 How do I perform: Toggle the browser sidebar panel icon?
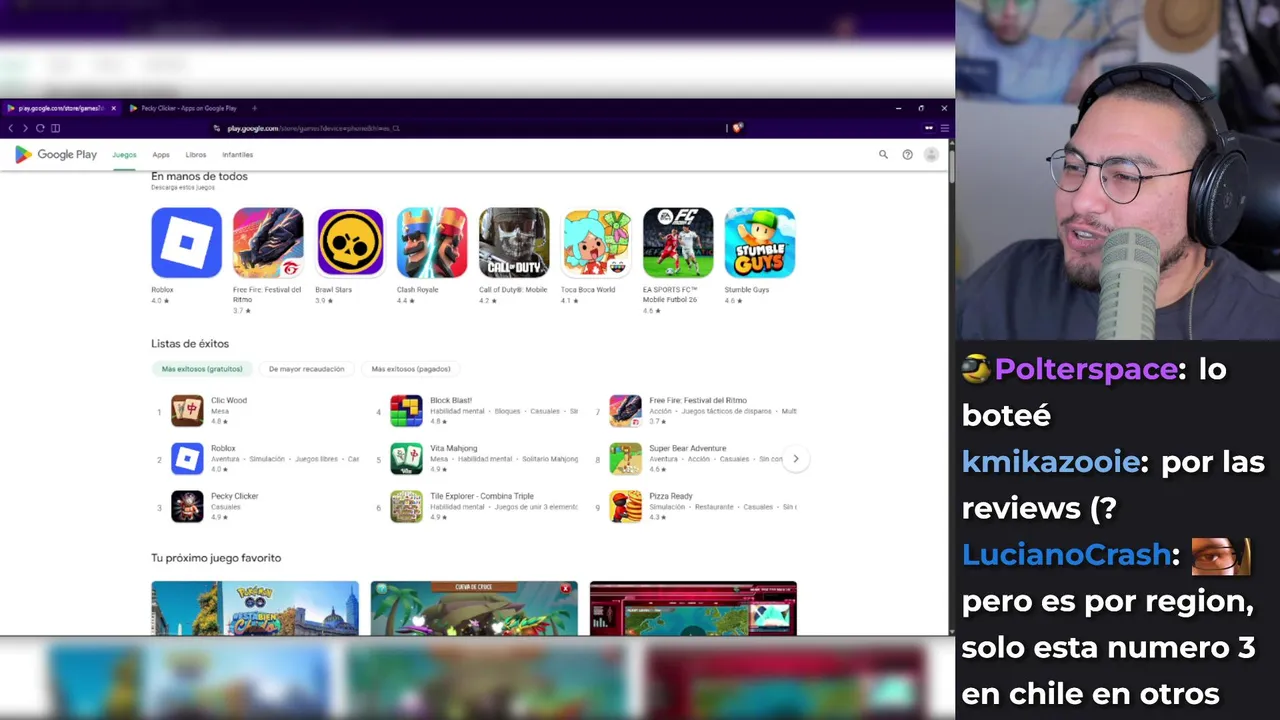click(55, 128)
